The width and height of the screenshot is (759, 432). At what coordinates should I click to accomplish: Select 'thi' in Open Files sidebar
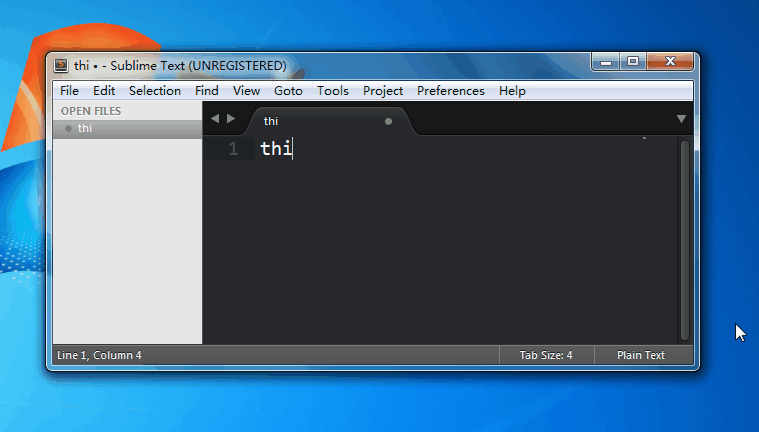click(x=128, y=128)
